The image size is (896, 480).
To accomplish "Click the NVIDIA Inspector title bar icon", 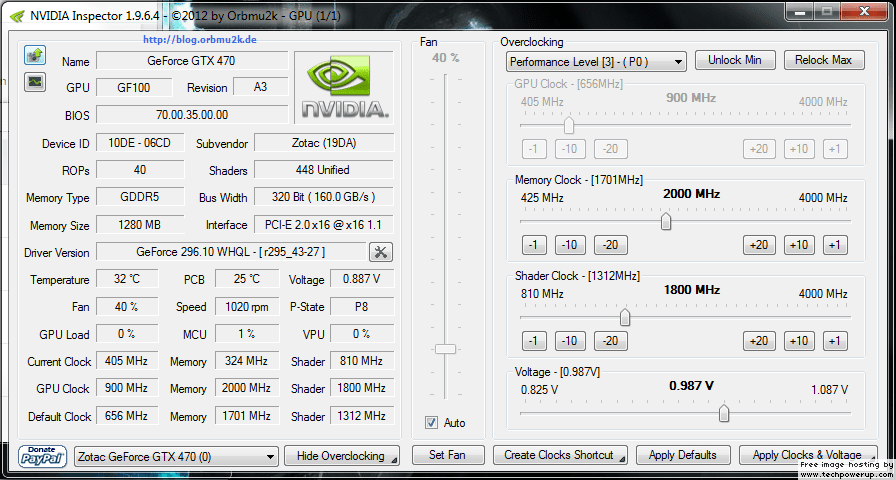I will pos(16,15).
